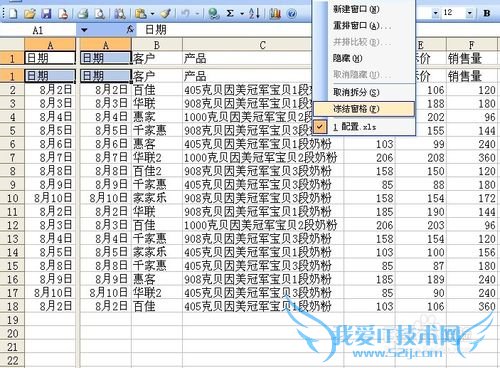Click product cell in row 7
The image size is (500, 368).
[263, 158]
